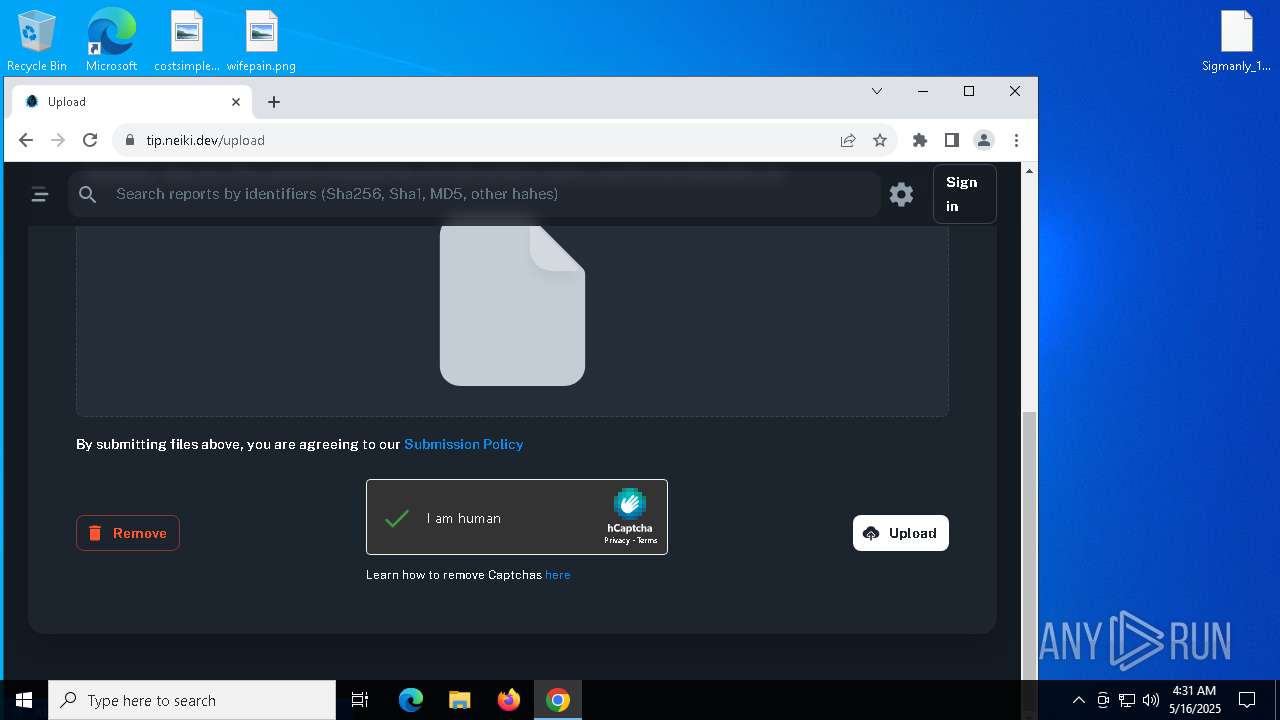Open the notification center
1280x720 pixels.
click(1247, 700)
